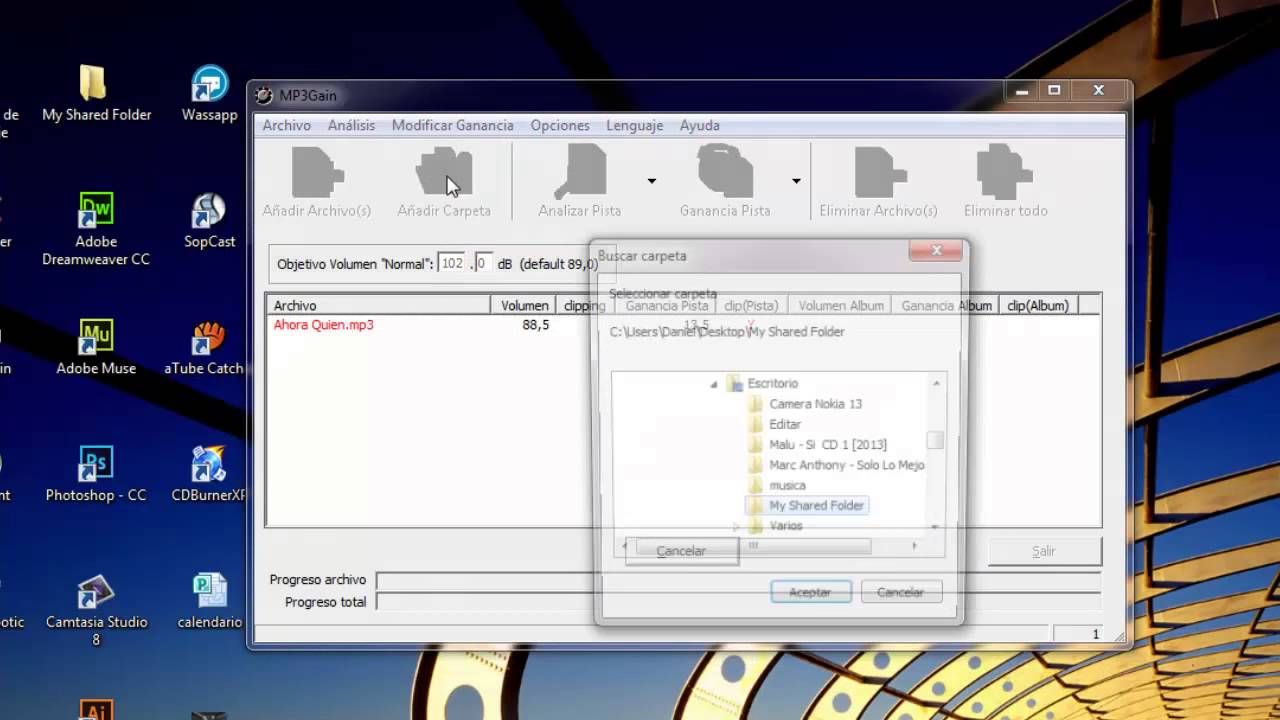Select the Photoshop - CC desktop icon
This screenshot has height=720, width=1280.
pyautogui.click(x=96, y=475)
